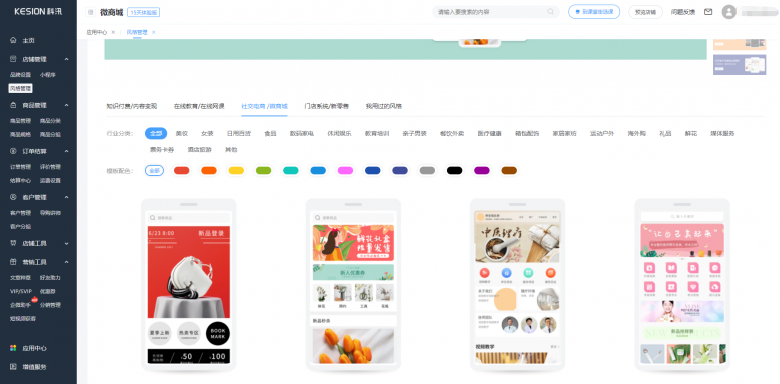Collapse the 商品管理 sidebar section
Screen dimensions: 780x384
[x=67, y=105]
